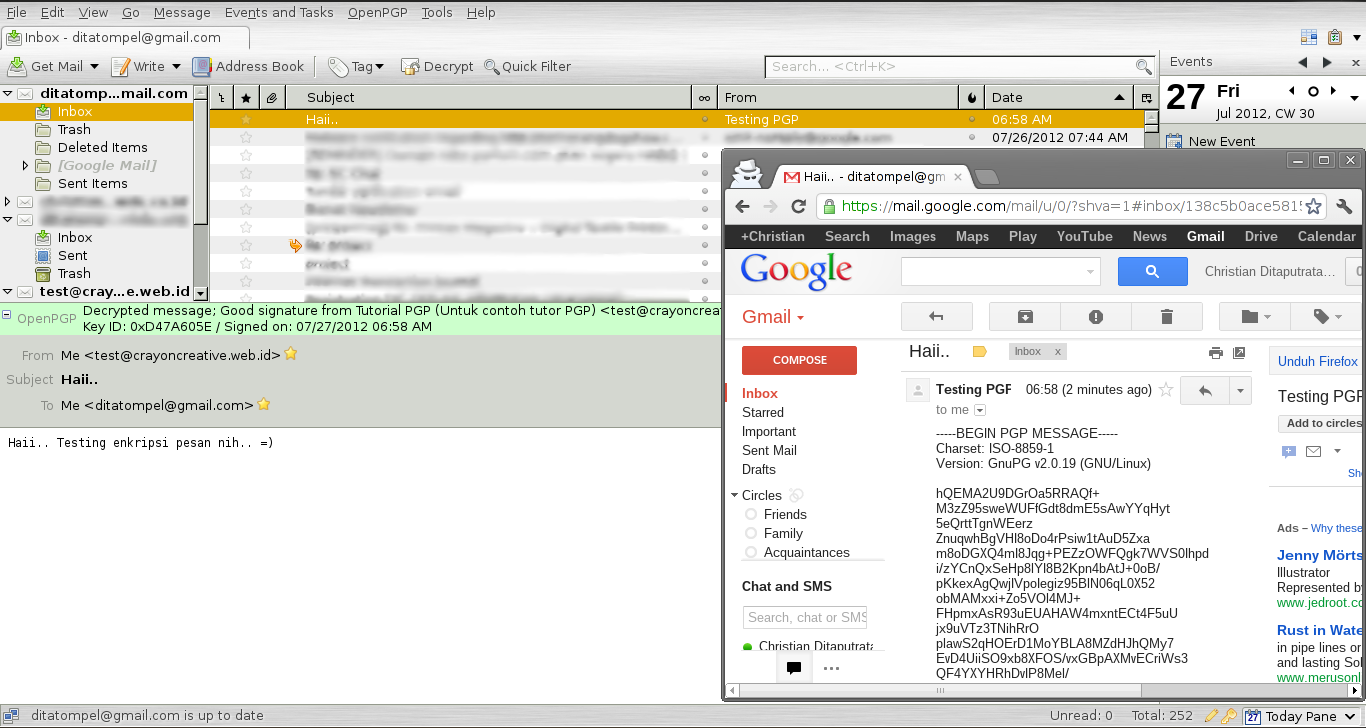Switch to calendar tab icon
The height and width of the screenshot is (728, 1366).
pos(1309,37)
